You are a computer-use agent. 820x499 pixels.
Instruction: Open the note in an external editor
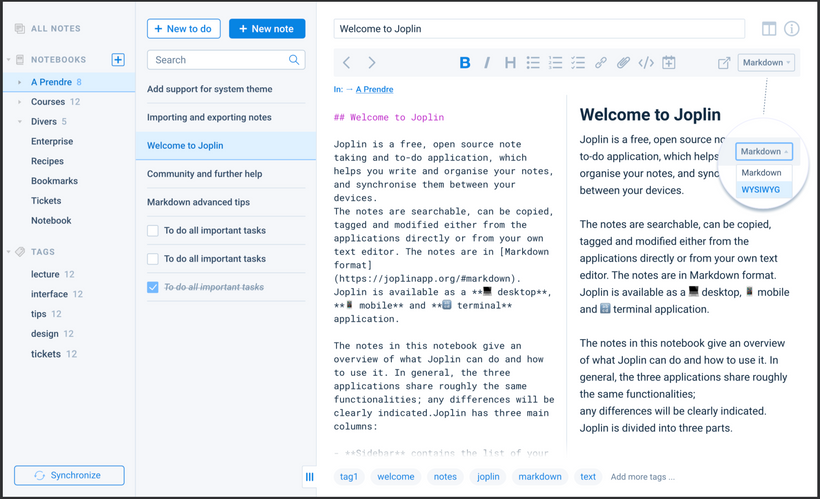click(724, 63)
